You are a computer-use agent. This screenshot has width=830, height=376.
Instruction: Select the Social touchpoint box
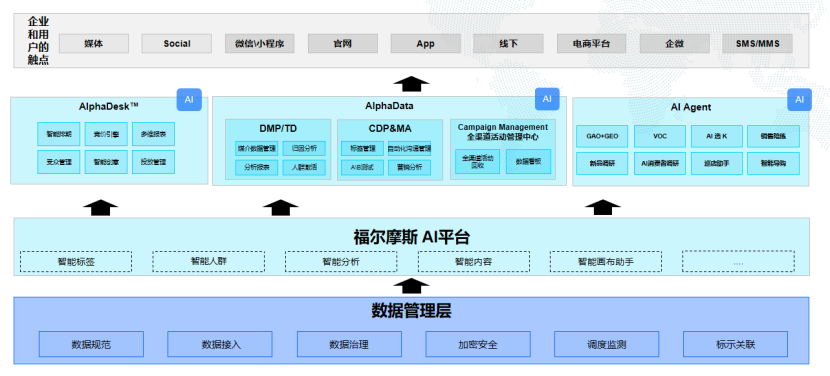(x=177, y=43)
